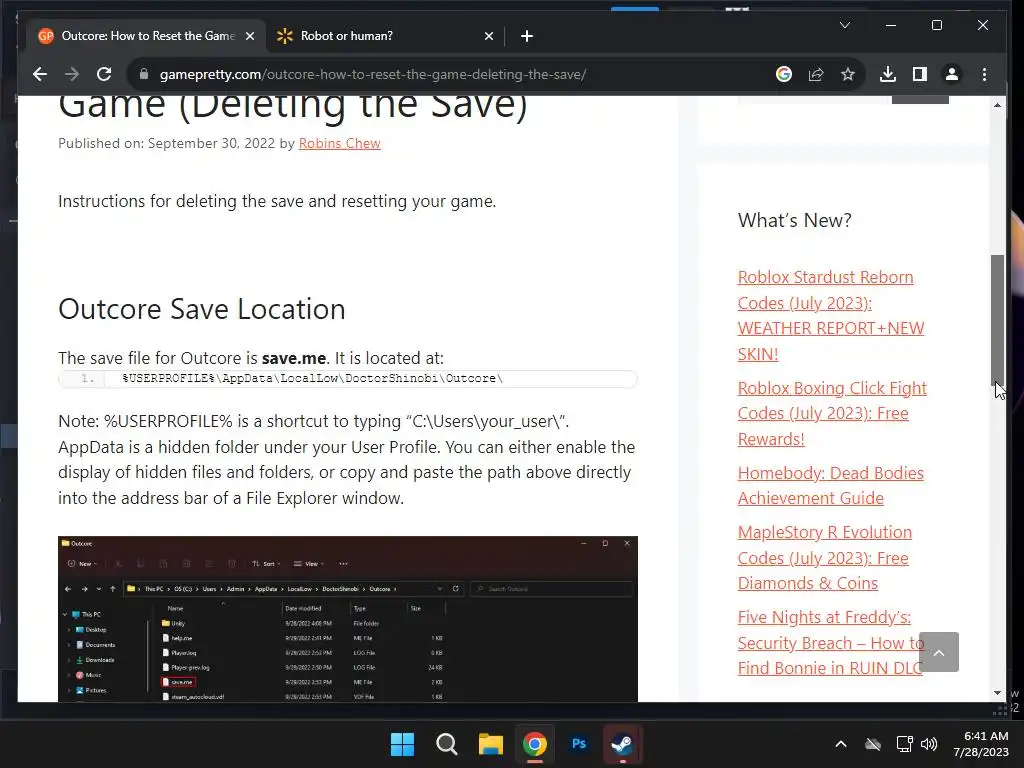Click the save location code path
Viewport: 1024px width, 768px height.
(312, 379)
